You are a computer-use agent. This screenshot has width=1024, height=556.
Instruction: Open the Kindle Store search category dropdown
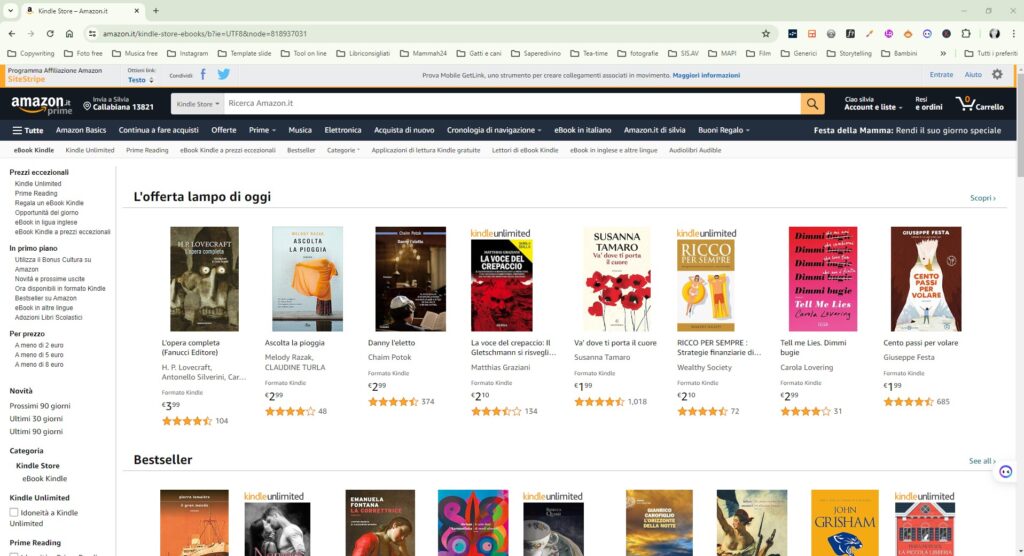pyautogui.click(x=197, y=104)
